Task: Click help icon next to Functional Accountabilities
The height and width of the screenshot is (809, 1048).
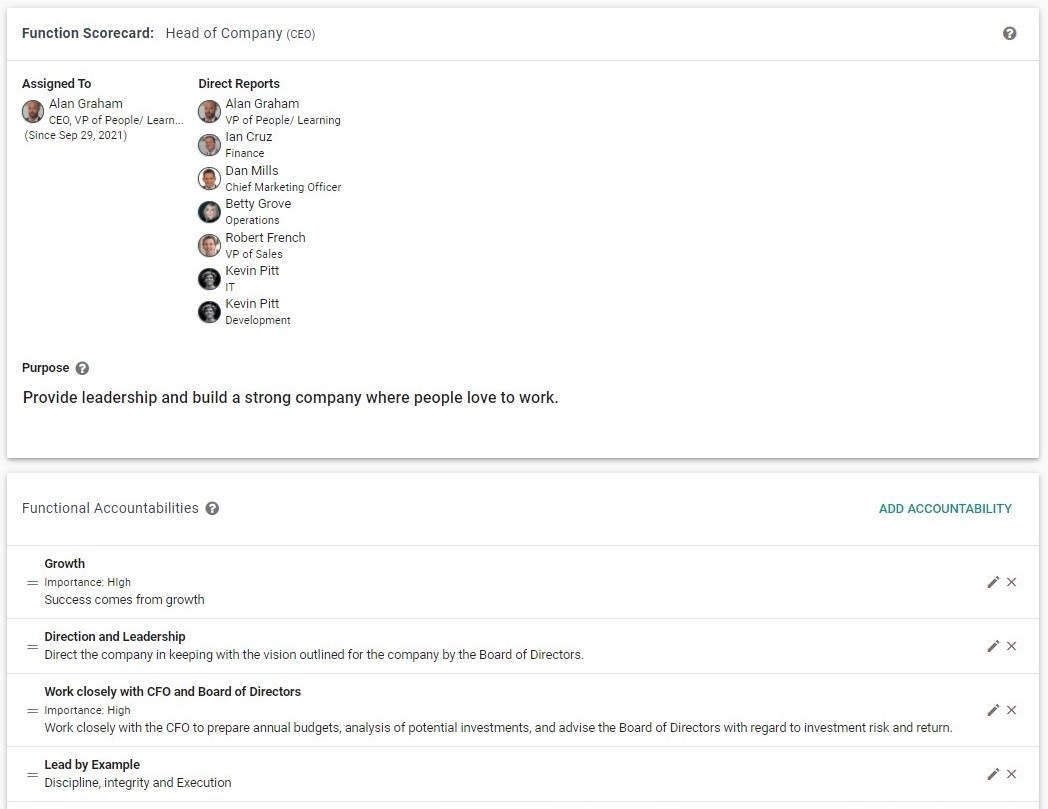Action: 212,508
